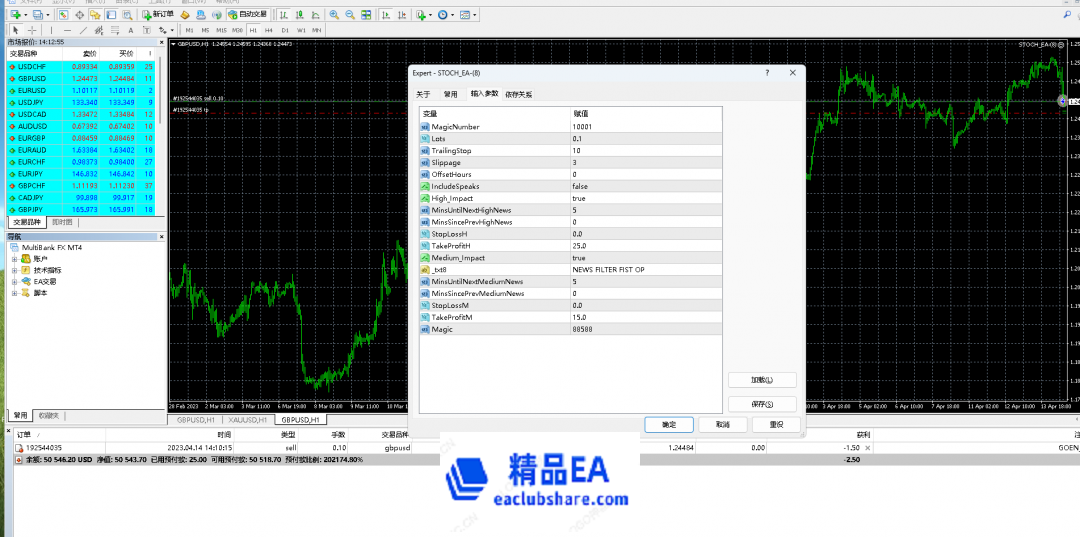Click the zoom in magnifier icon

tap(334, 14)
